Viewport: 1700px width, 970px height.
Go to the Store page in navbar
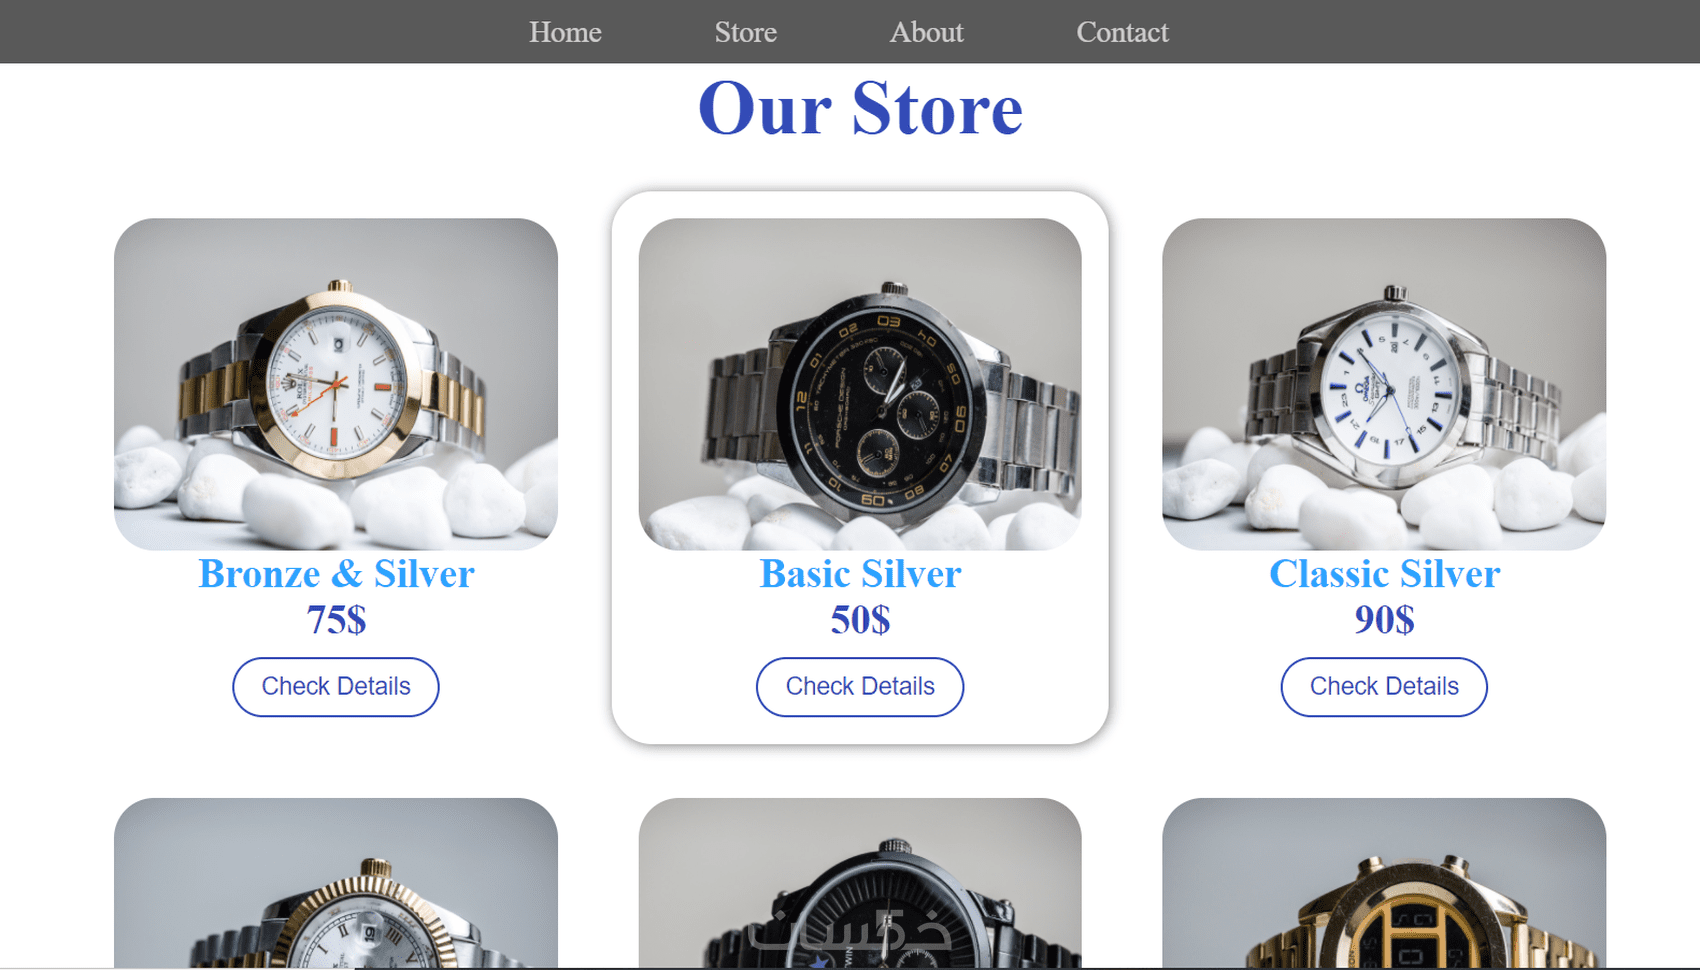coord(745,32)
